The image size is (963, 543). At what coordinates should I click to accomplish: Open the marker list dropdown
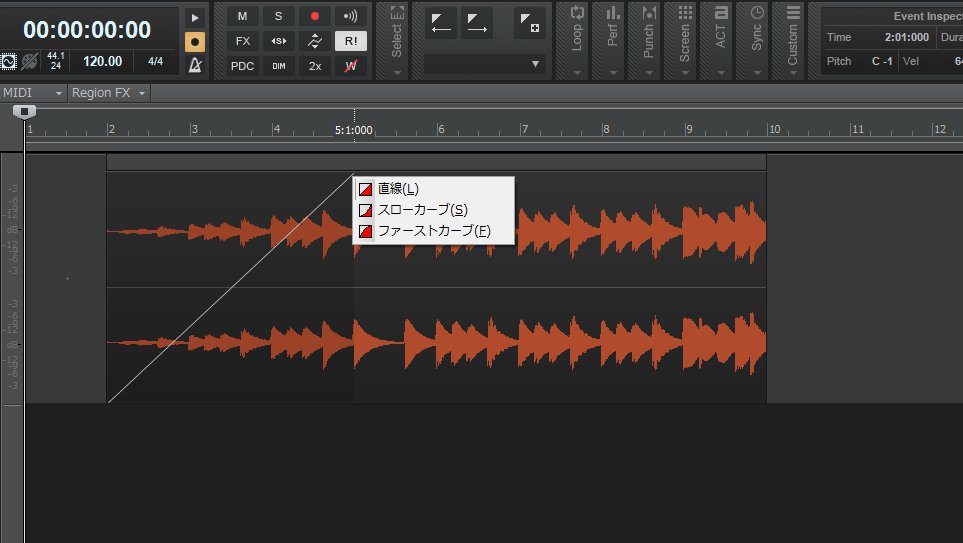[485, 64]
